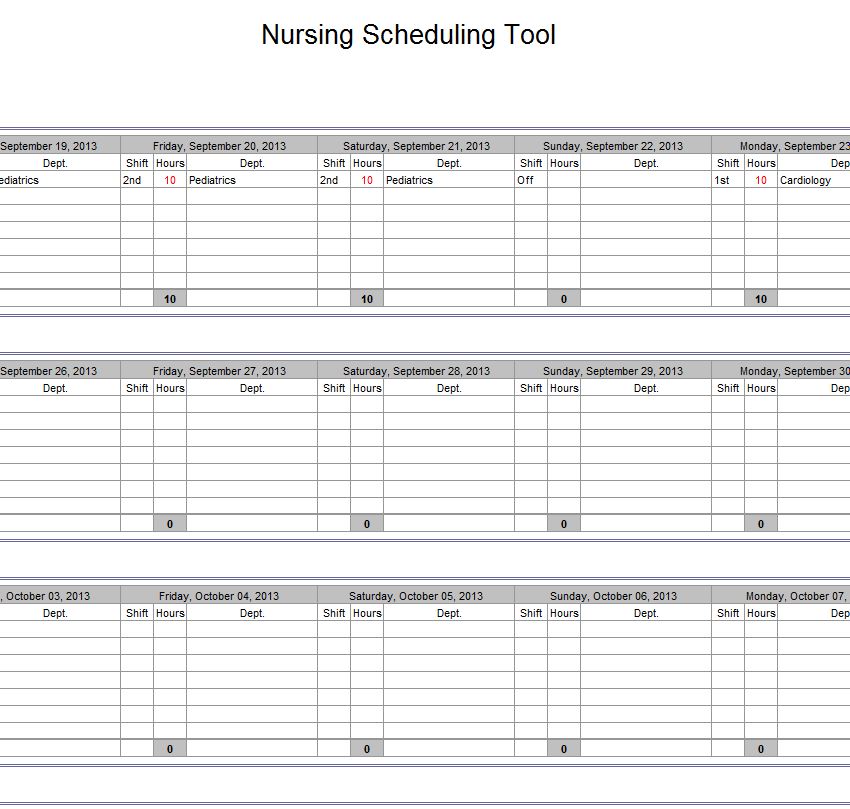Click the Dept. column header under Friday, October 04
The height and width of the screenshot is (809, 850).
pyautogui.click(x=252, y=613)
